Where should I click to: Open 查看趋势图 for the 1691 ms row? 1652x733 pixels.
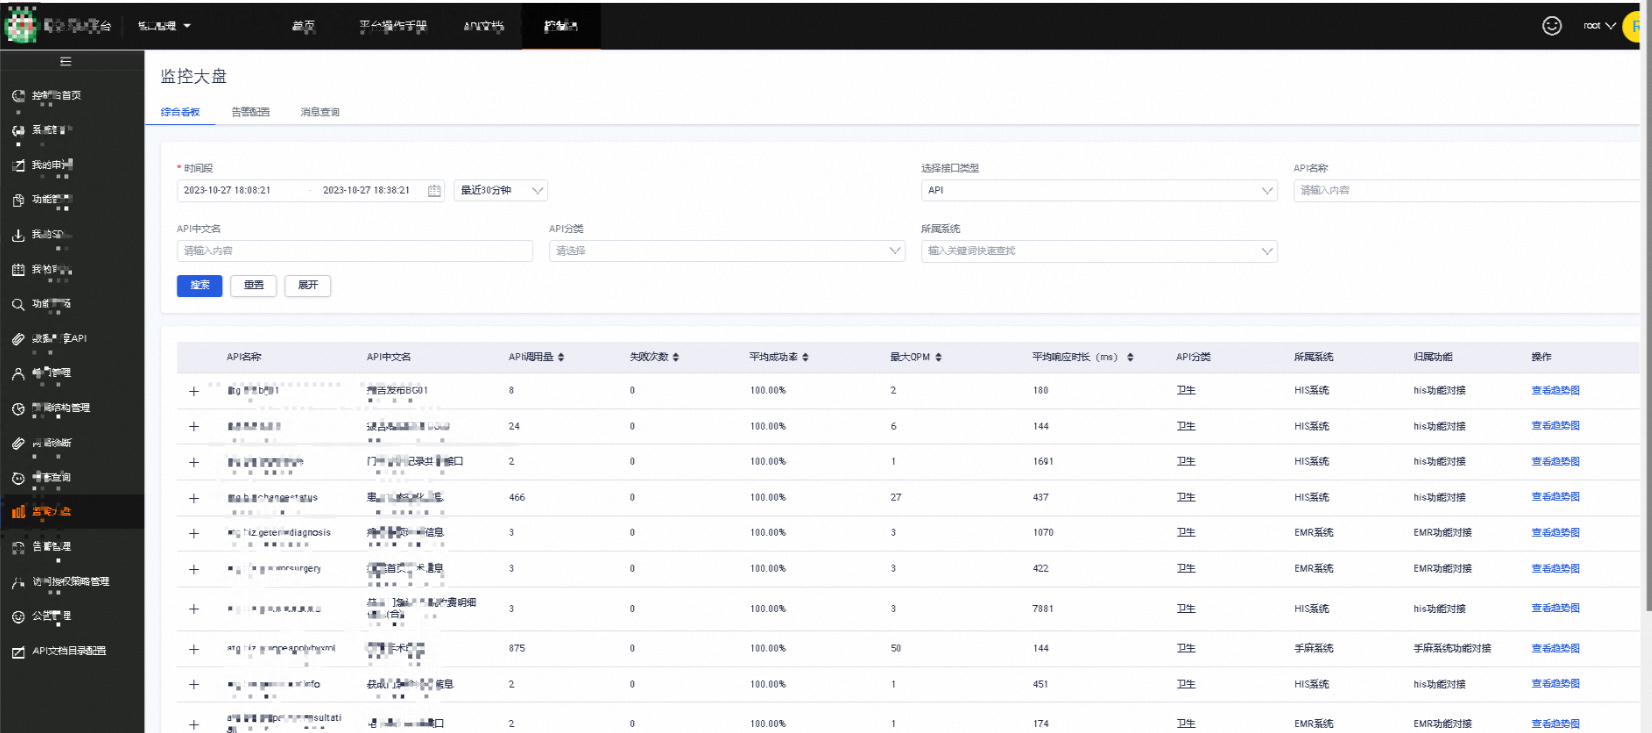1555,462
